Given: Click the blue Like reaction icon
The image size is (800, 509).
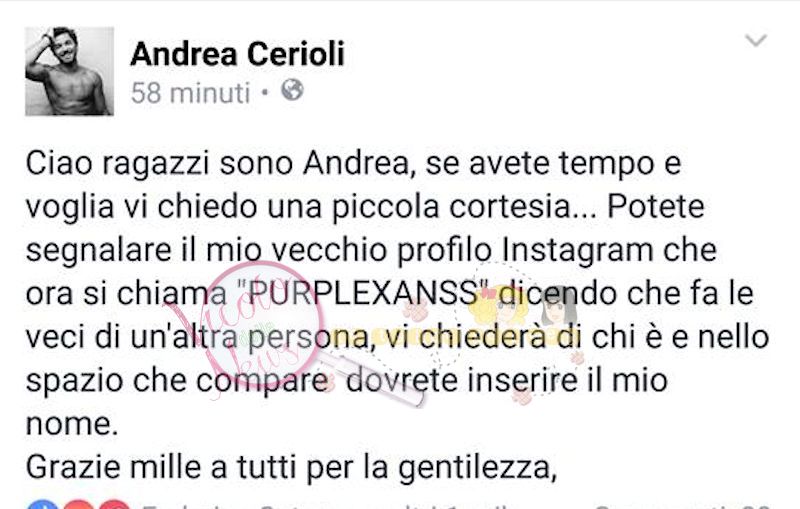Looking at the screenshot, I should tap(42, 504).
